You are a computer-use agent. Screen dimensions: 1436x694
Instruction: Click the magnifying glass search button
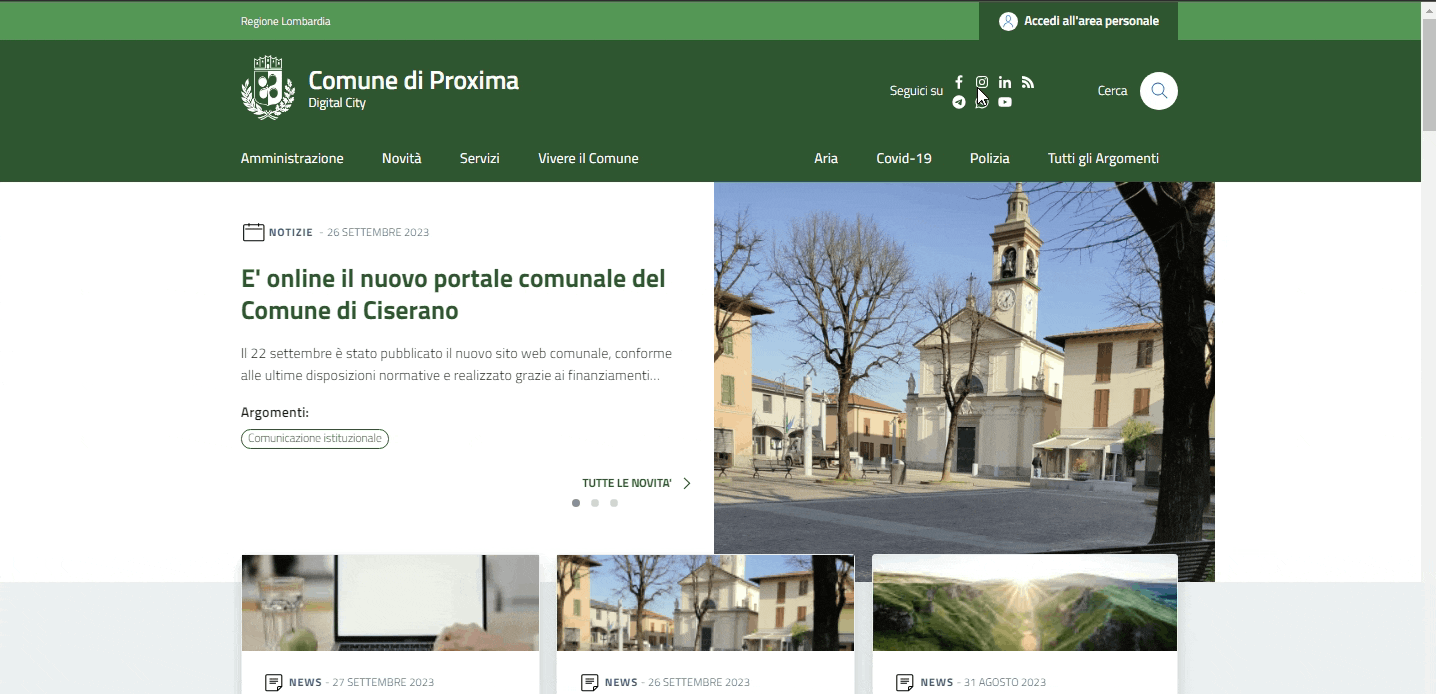coord(1158,91)
